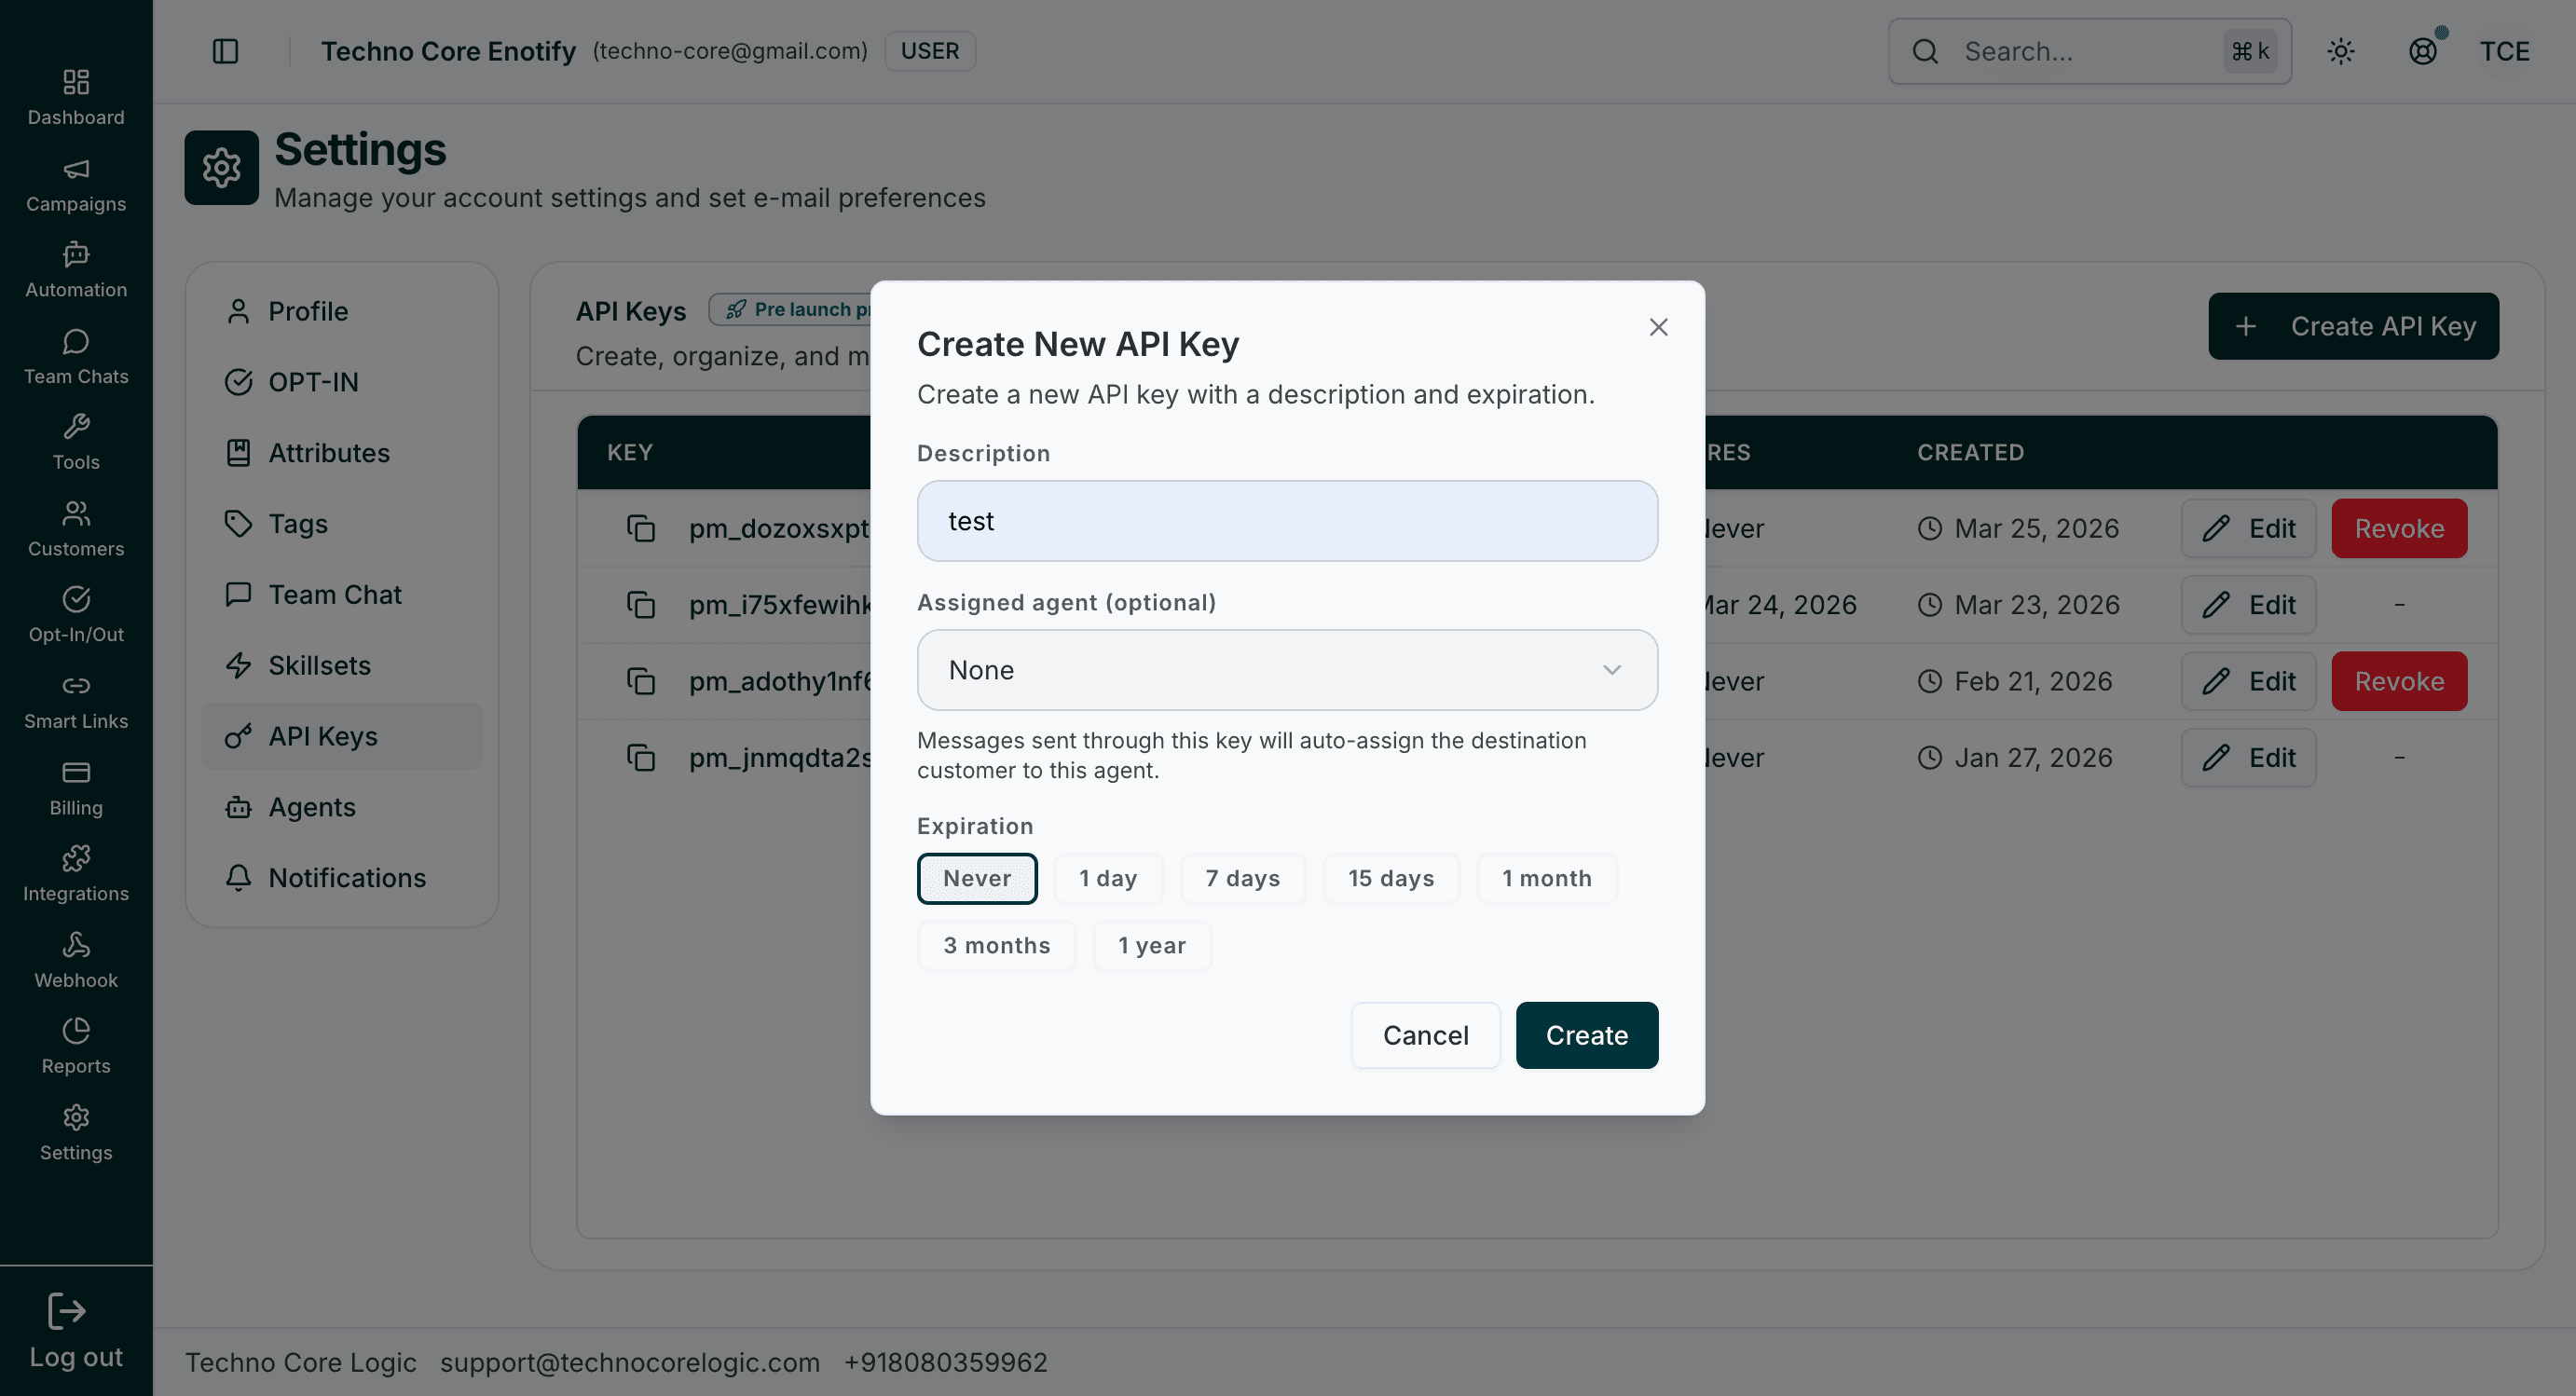Open the Tags settings tab
This screenshot has width=2576, height=1396.
(342, 524)
